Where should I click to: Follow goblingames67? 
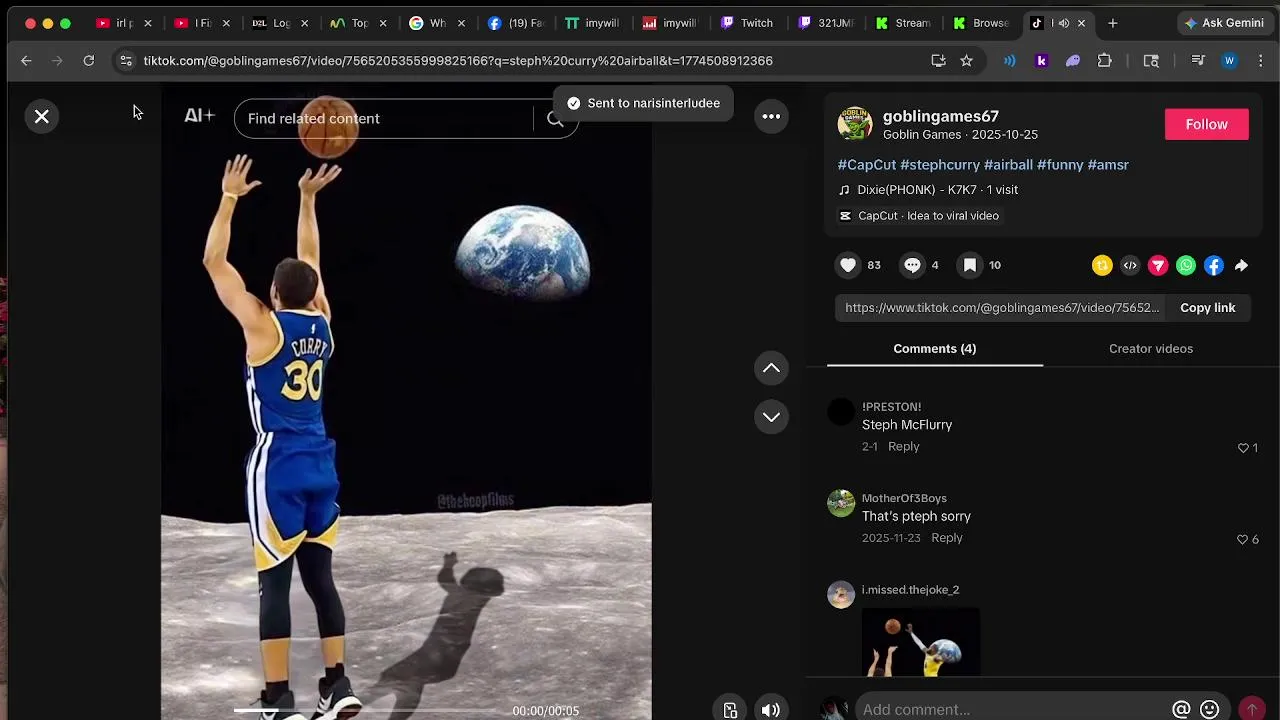point(1206,124)
